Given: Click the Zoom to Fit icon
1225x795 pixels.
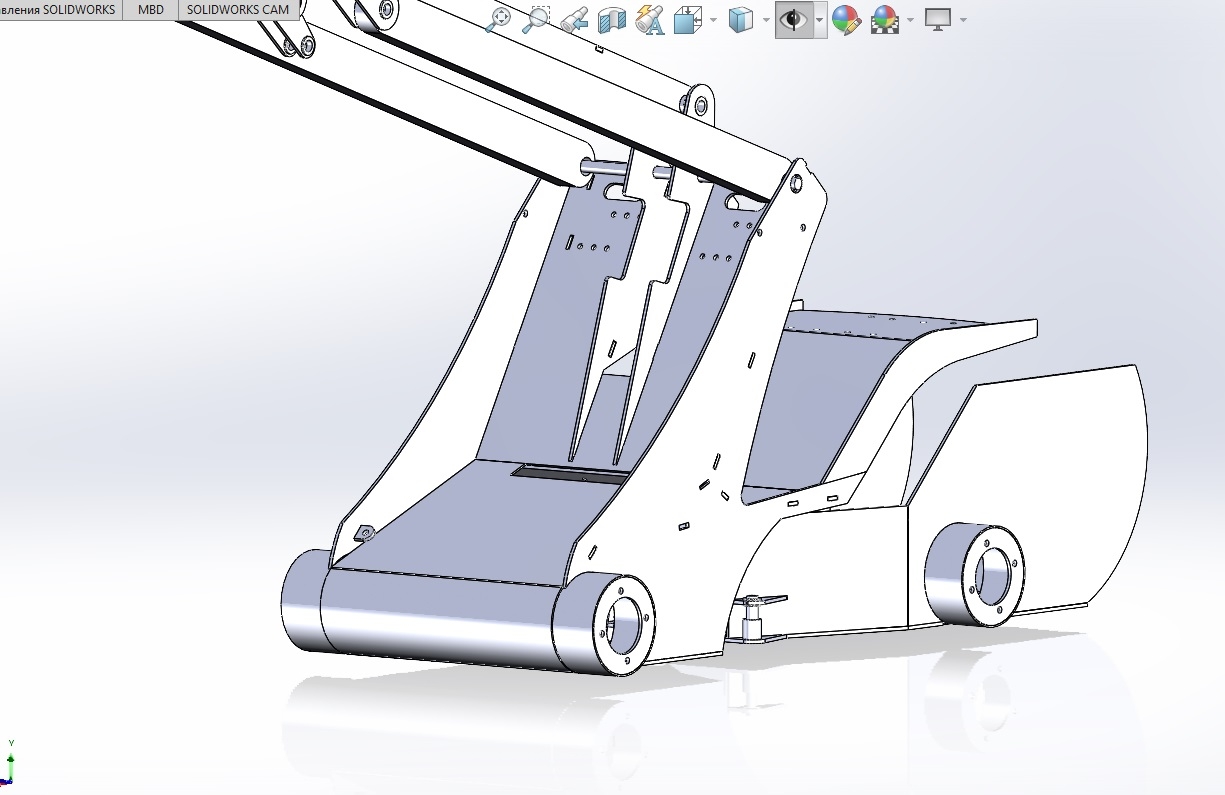Looking at the screenshot, I should pyautogui.click(x=498, y=19).
